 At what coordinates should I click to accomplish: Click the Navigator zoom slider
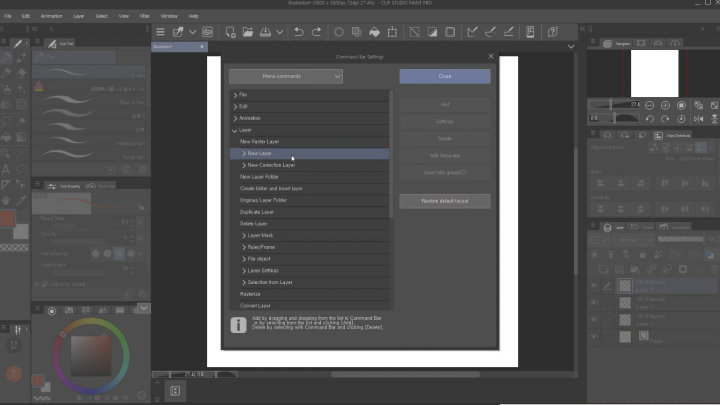(x=614, y=105)
